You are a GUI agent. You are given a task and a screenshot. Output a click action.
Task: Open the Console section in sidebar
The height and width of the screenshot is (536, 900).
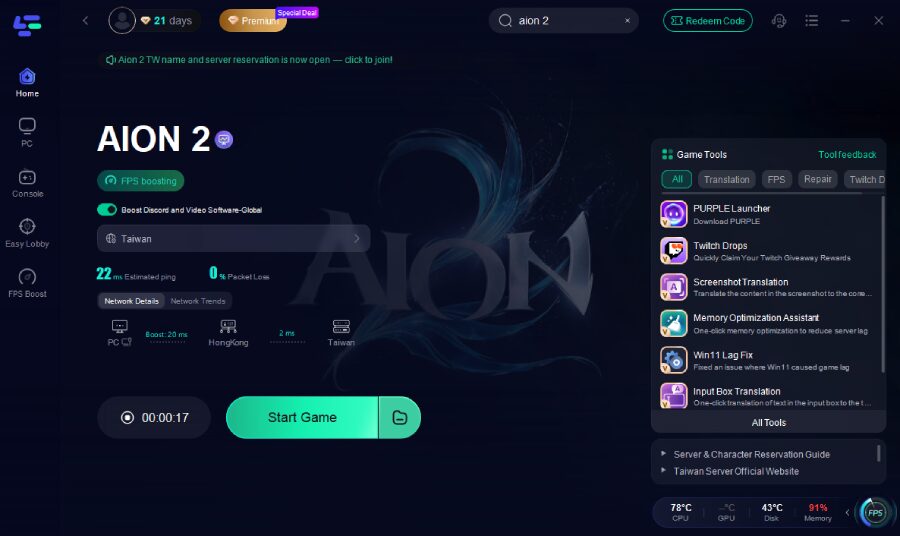27,184
